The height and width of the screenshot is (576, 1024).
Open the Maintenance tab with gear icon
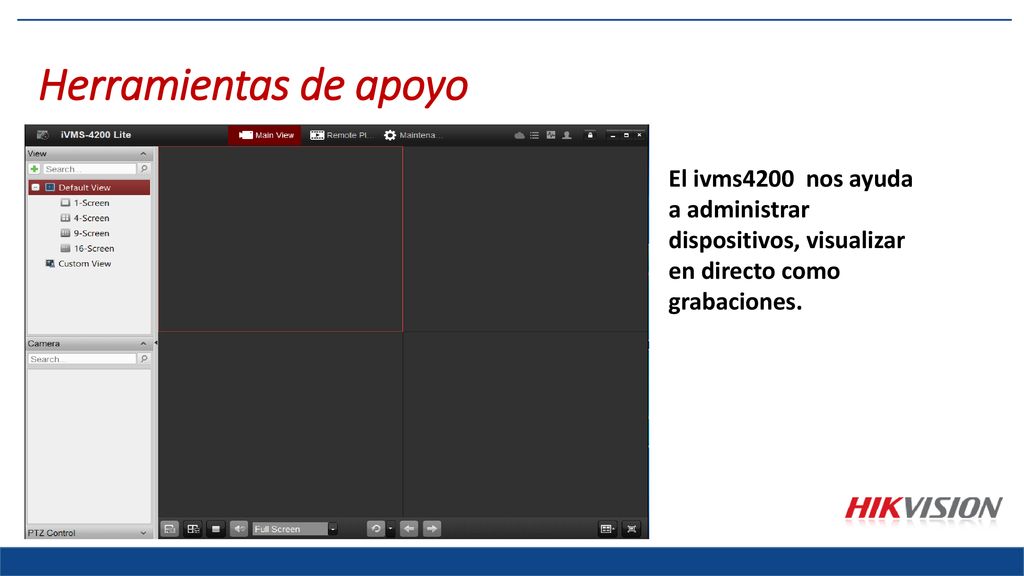click(x=413, y=135)
